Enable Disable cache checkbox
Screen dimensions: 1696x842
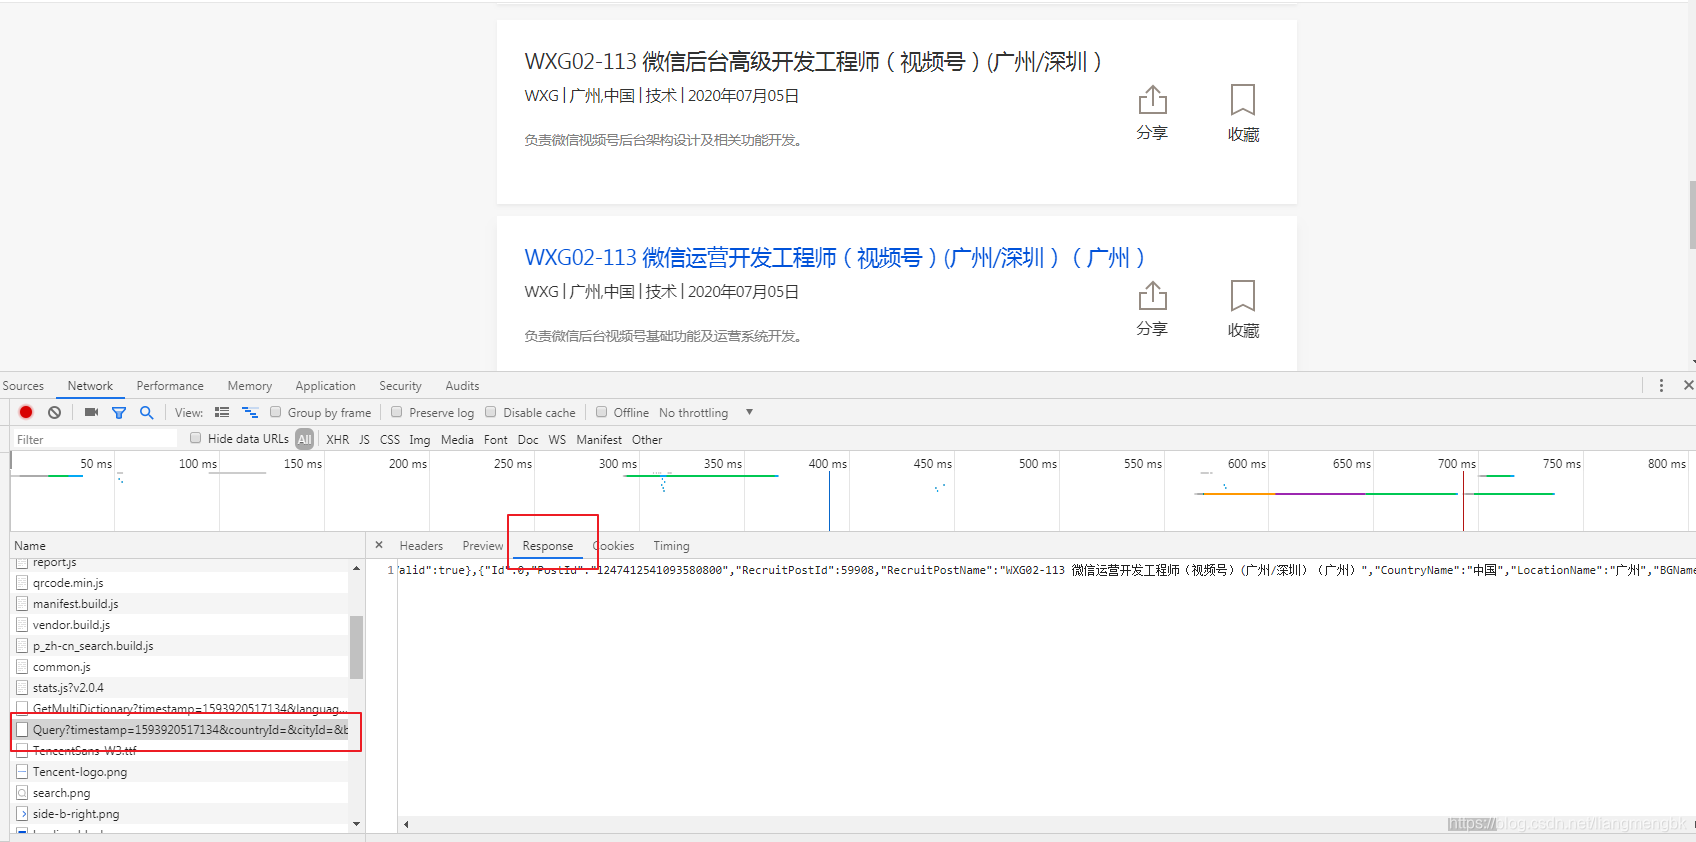coord(491,412)
